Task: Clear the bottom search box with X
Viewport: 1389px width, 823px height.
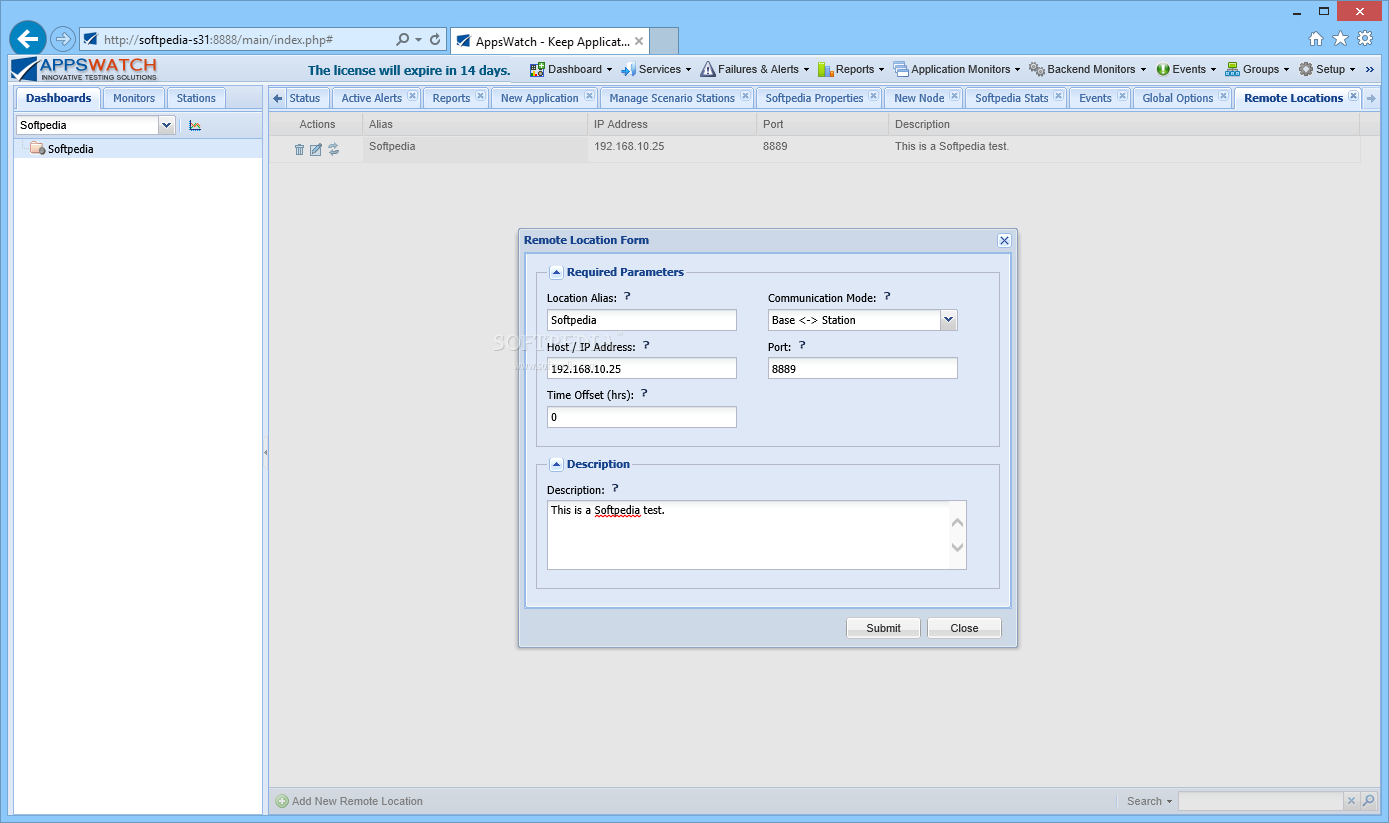Action: (1351, 801)
